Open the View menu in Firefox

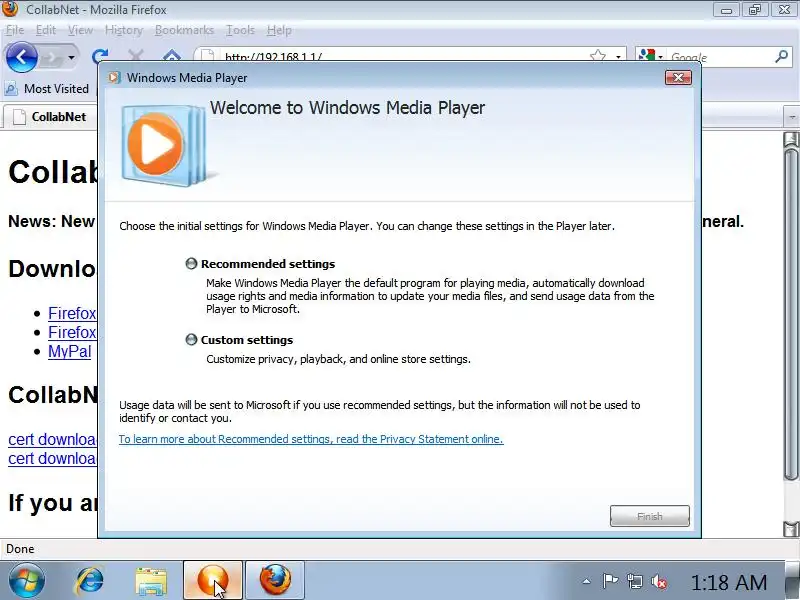(x=80, y=30)
